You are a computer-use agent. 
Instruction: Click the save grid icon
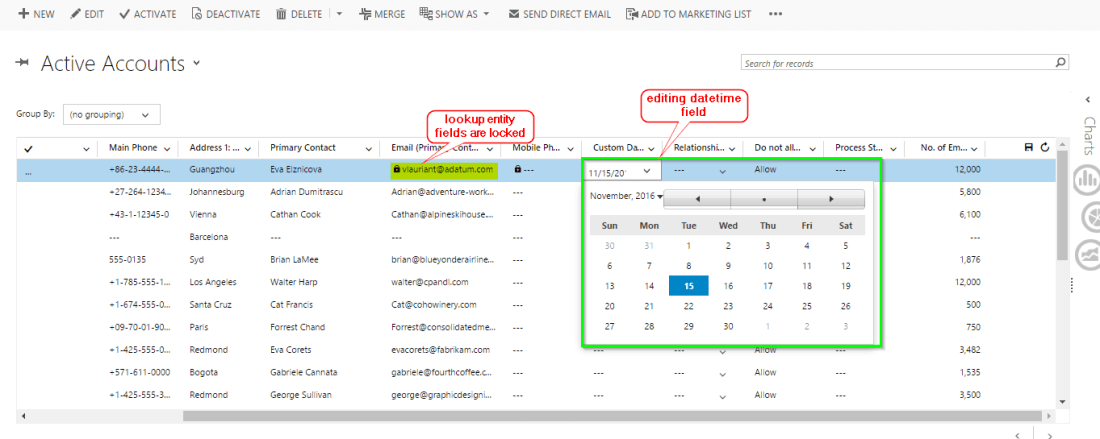(x=1029, y=148)
